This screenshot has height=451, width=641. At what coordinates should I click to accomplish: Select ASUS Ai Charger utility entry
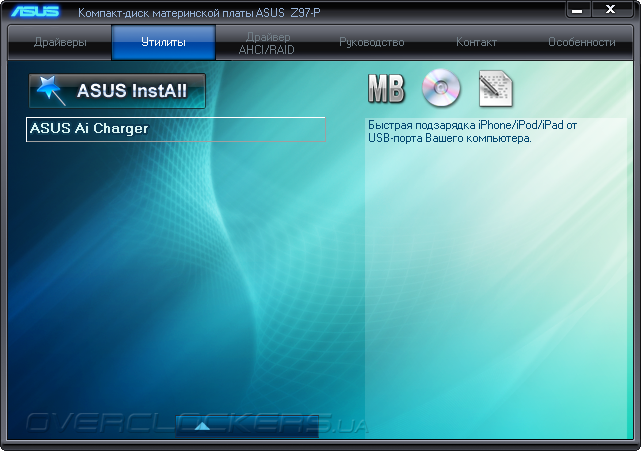[x=176, y=129]
